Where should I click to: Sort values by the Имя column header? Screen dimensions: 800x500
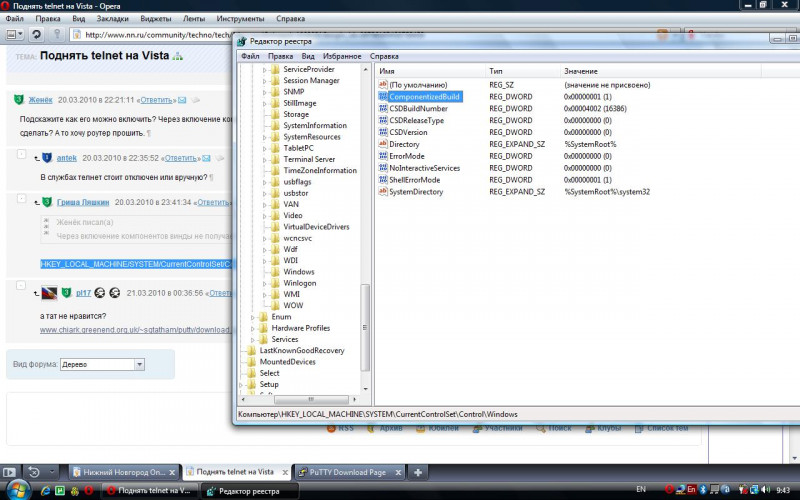click(430, 71)
